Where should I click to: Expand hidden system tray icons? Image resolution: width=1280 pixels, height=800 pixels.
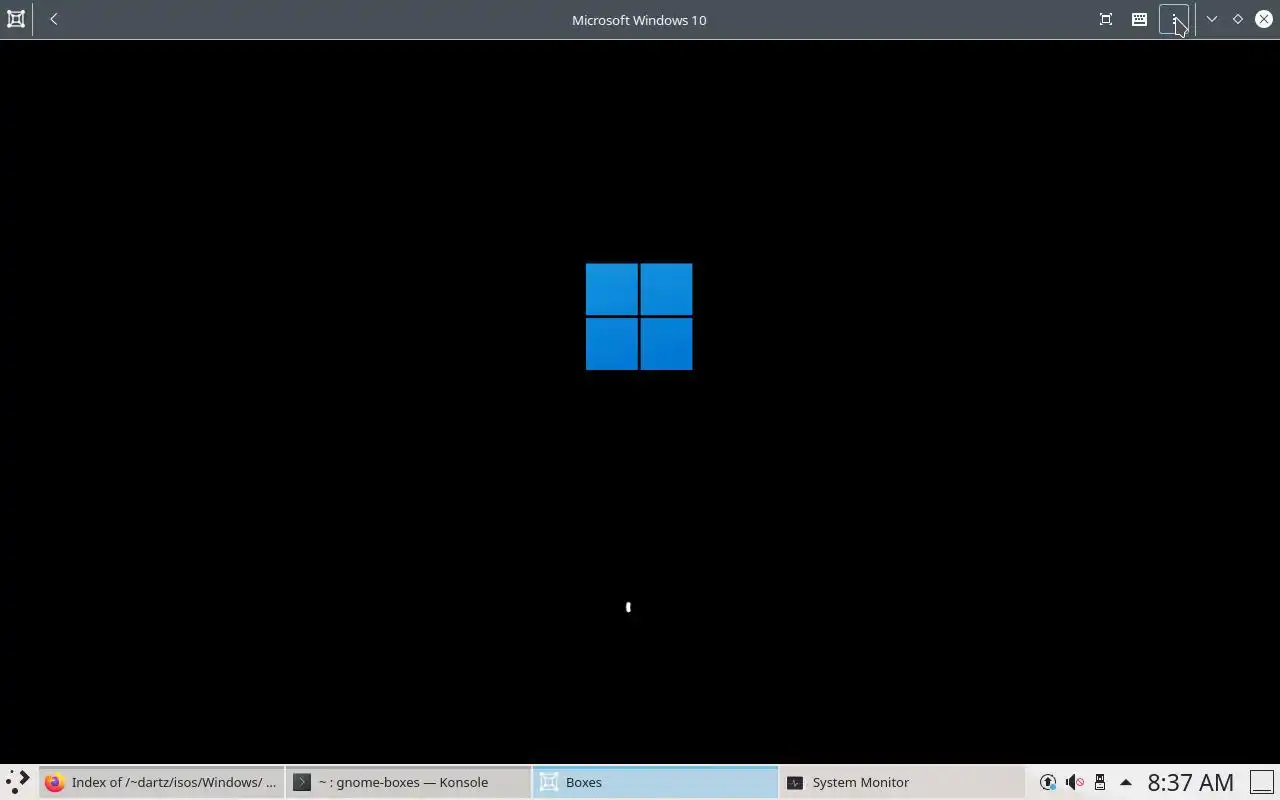tap(1126, 782)
